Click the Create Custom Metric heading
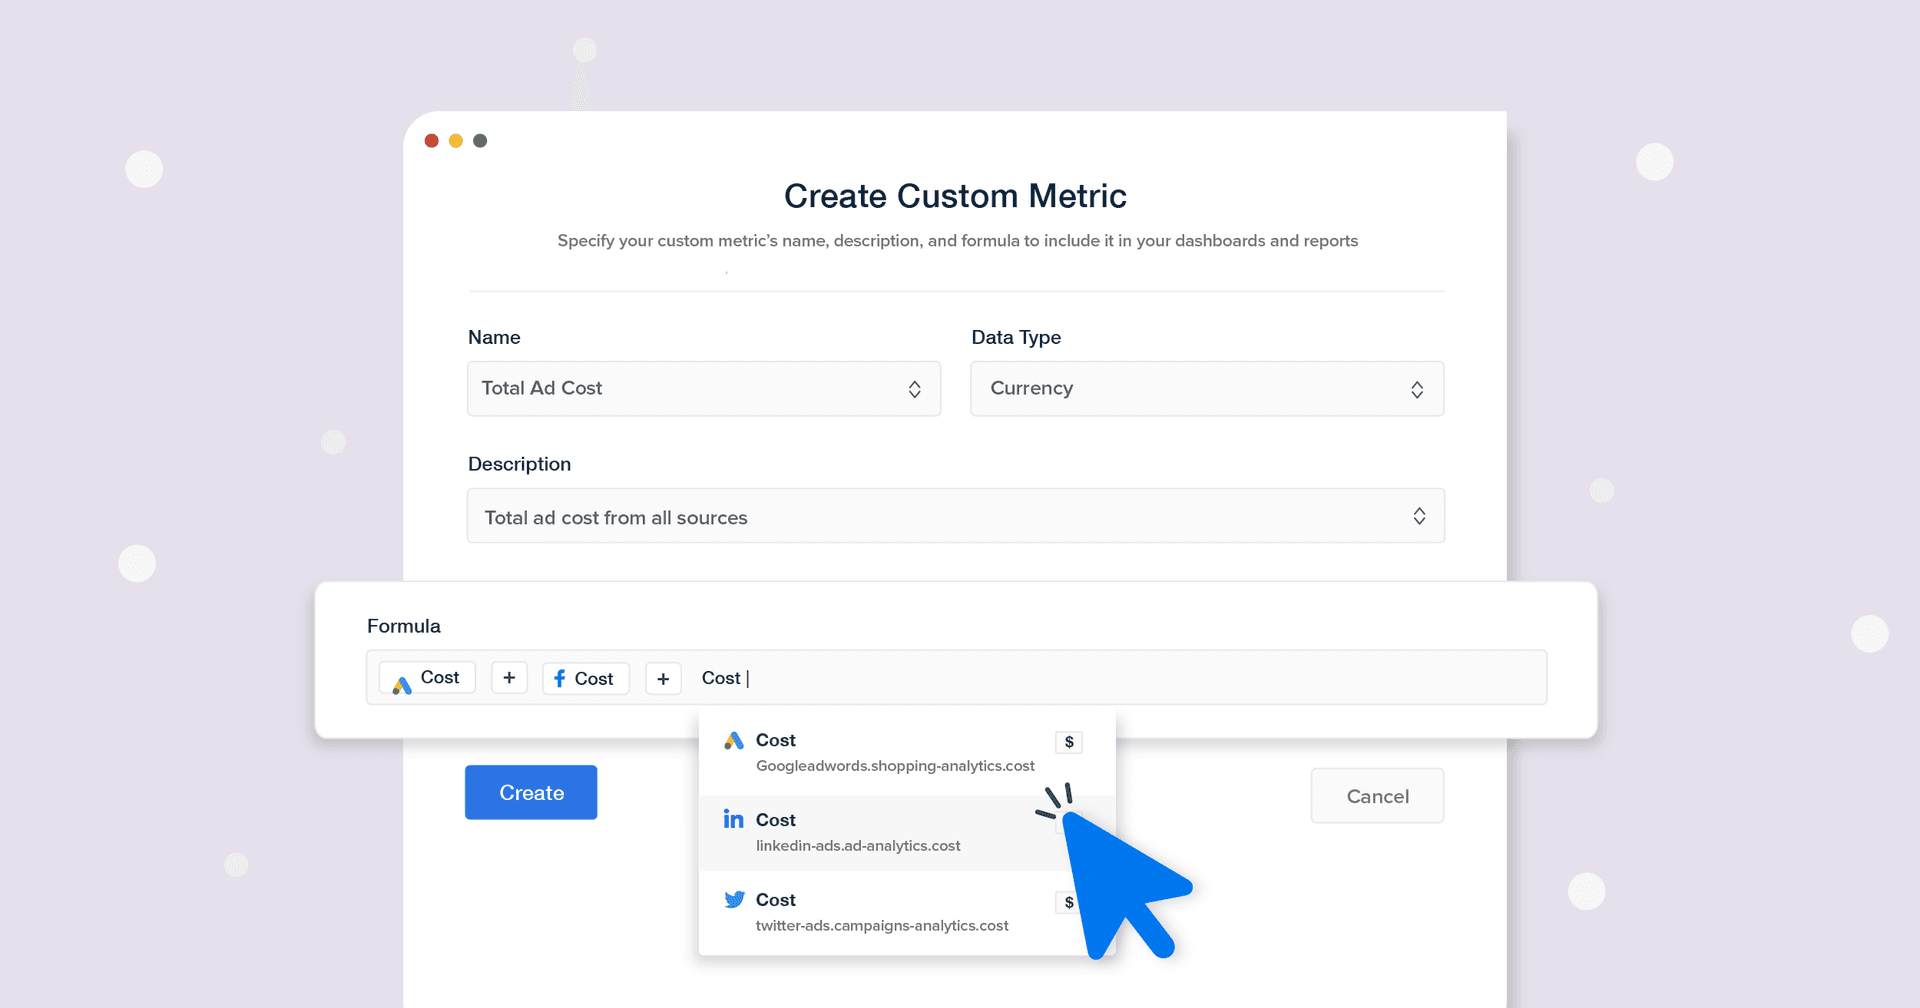This screenshot has height=1008, width=1920. [x=955, y=196]
